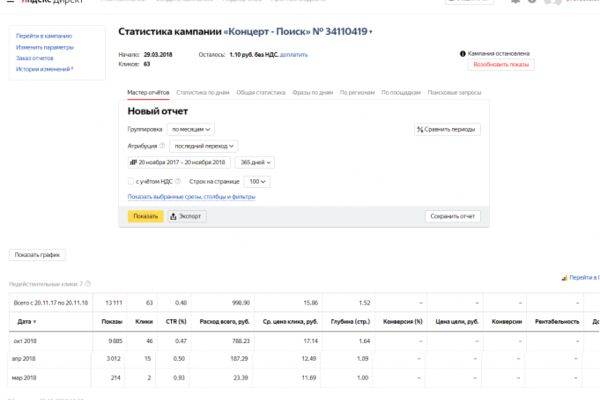Switch to 'Статистика по дням' tab
600x400 pixels.
pos(203,93)
